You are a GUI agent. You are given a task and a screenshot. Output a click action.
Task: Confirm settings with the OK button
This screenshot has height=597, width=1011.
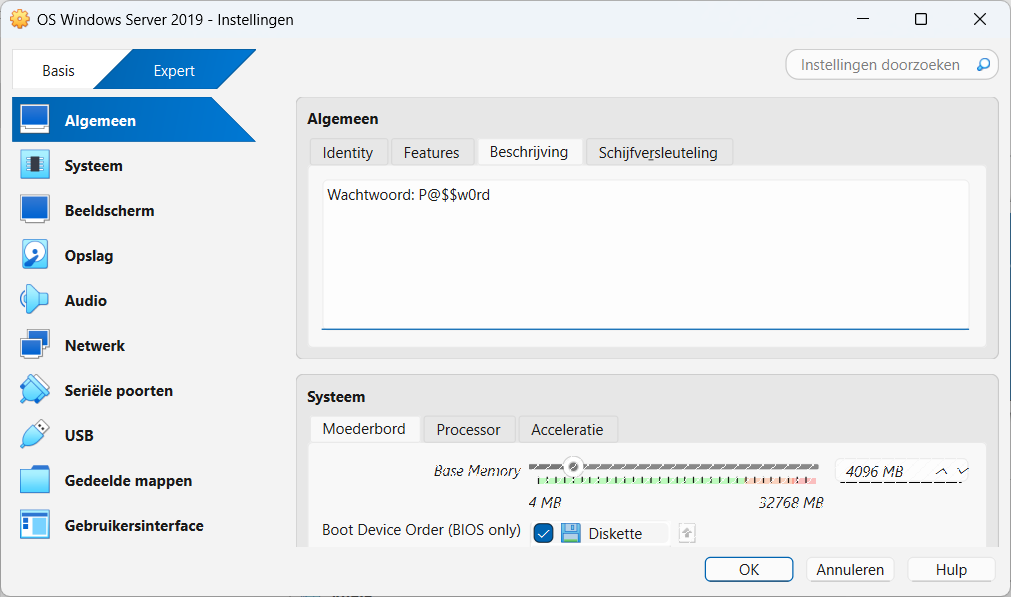(x=748, y=569)
